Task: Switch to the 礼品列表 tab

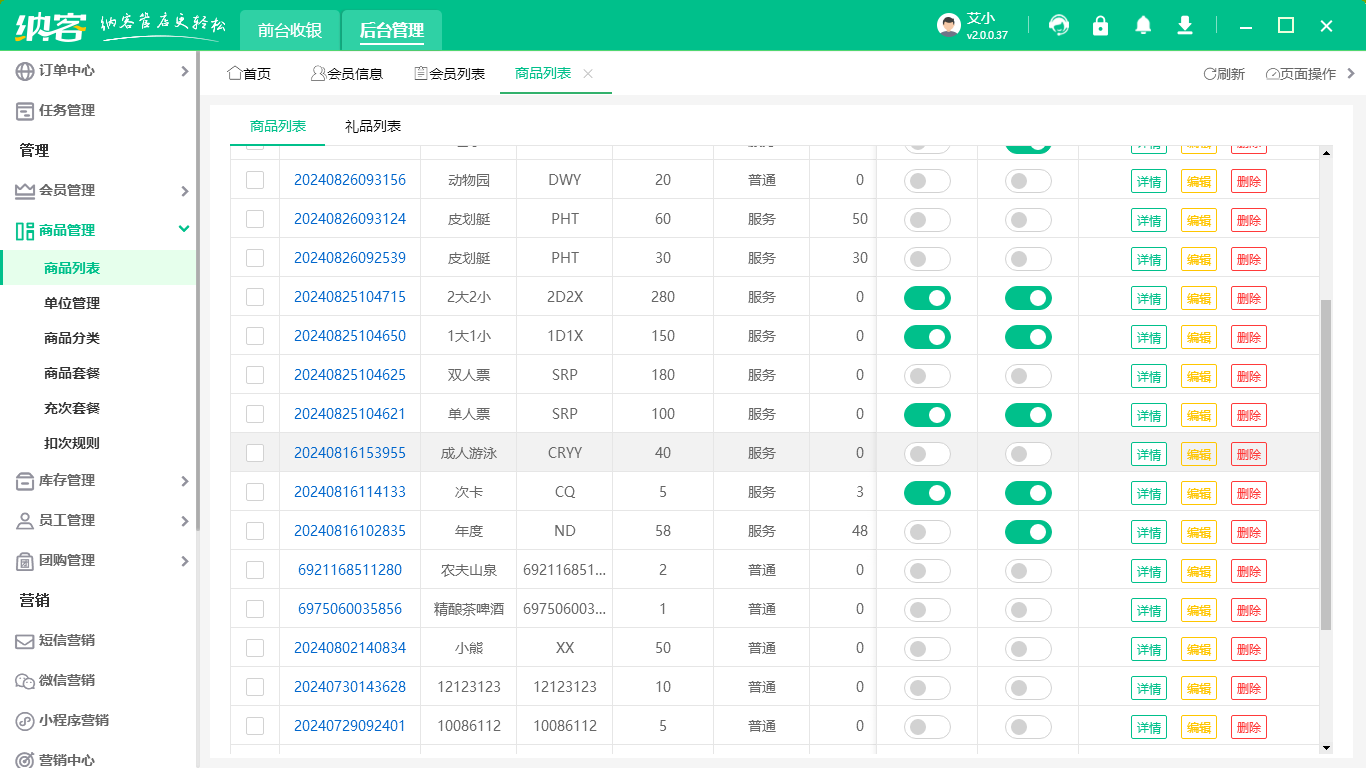Action: [x=373, y=126]
